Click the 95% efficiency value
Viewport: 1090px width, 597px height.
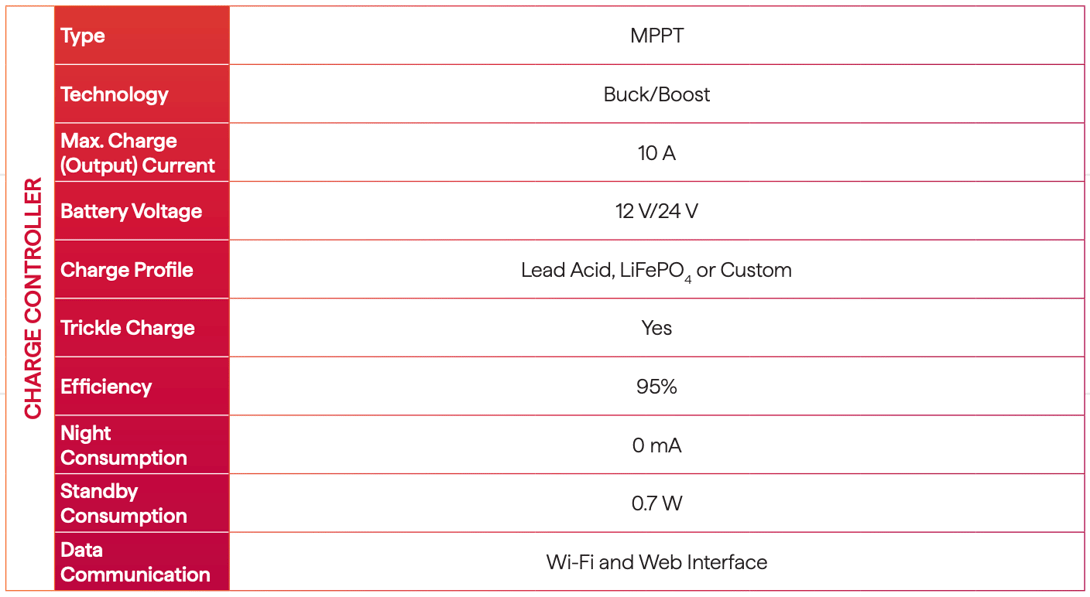[657, 387]
